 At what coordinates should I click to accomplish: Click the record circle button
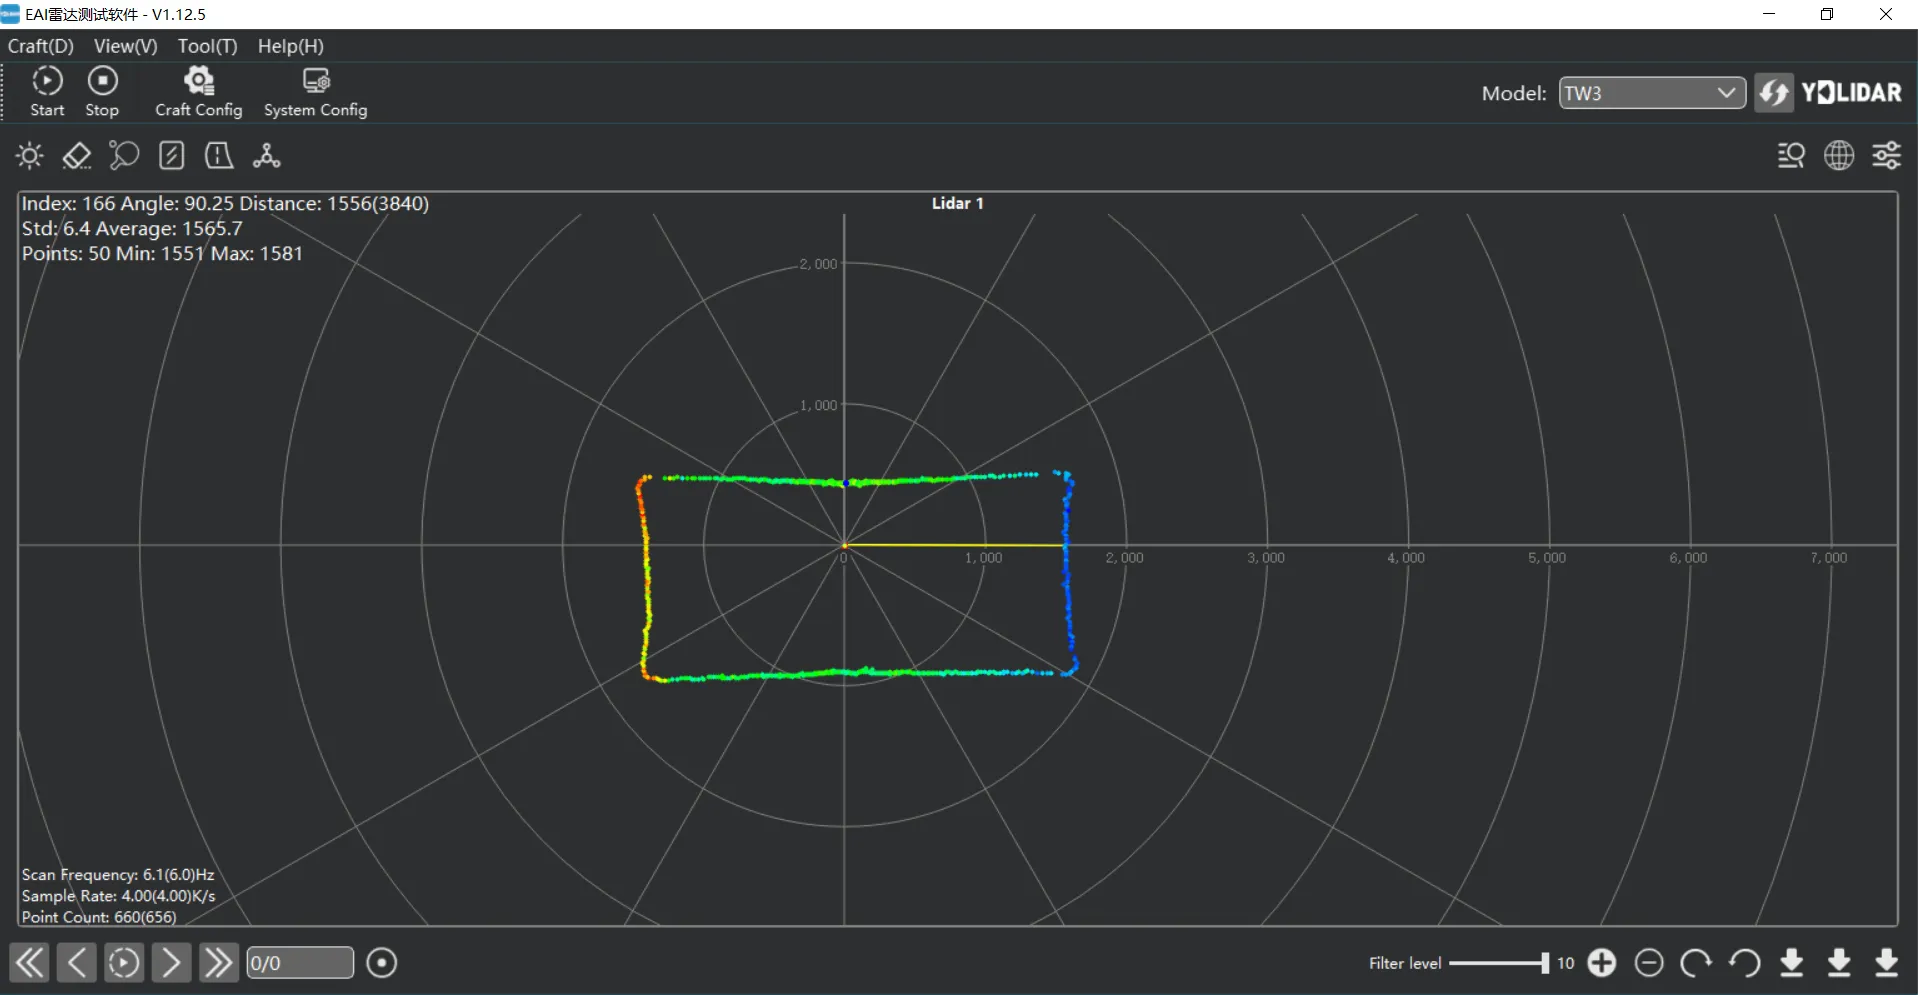382,963
